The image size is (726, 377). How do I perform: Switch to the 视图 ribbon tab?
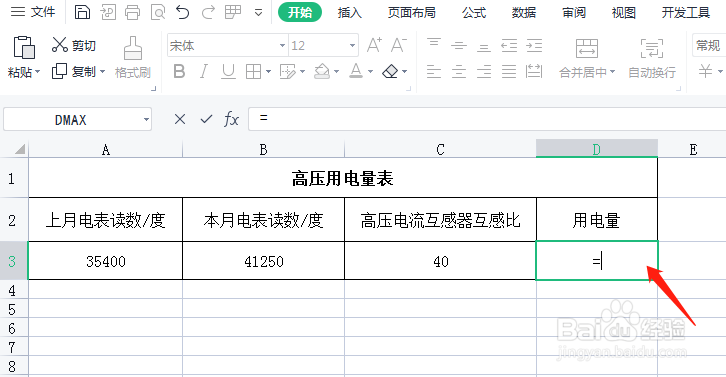coord(624,13)
